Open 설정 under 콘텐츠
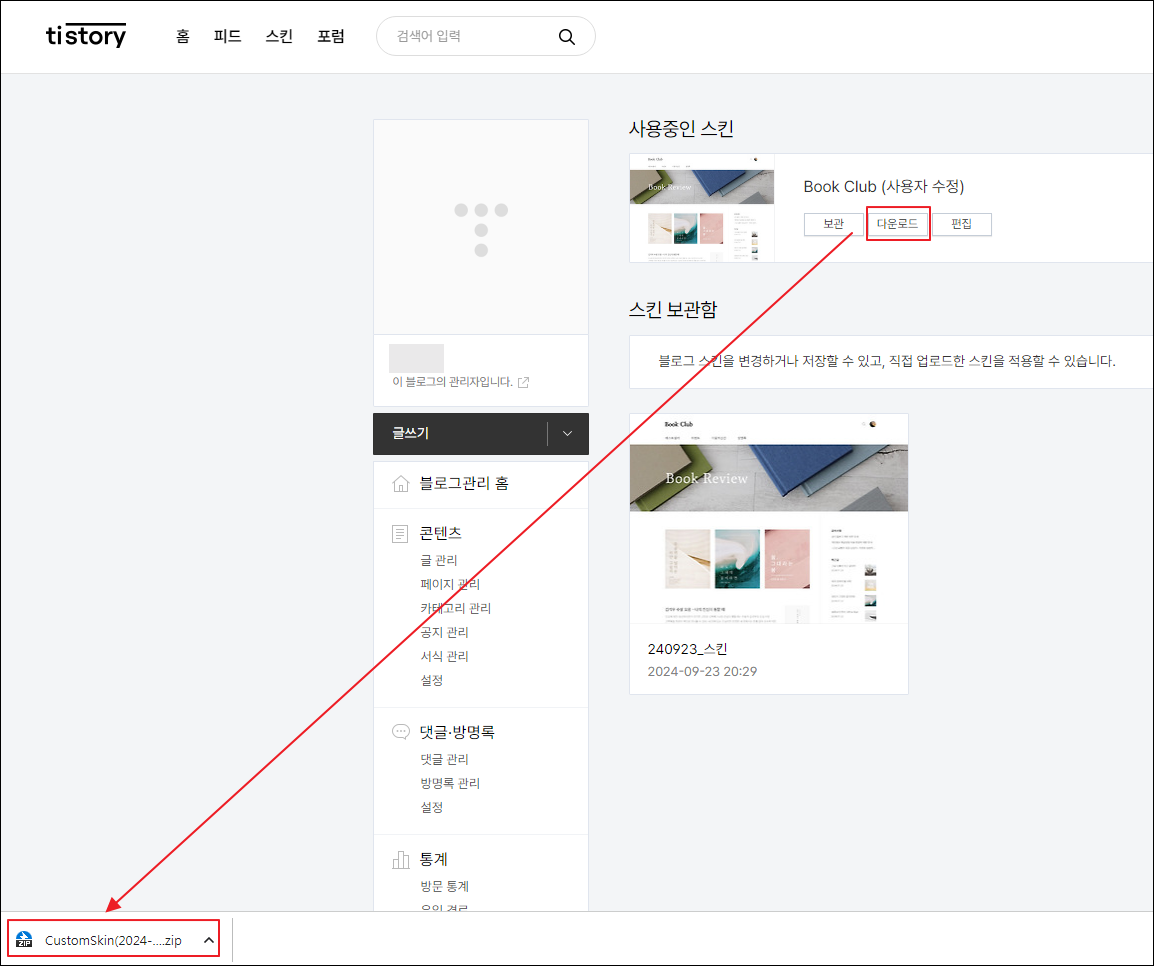 point(431,680)
